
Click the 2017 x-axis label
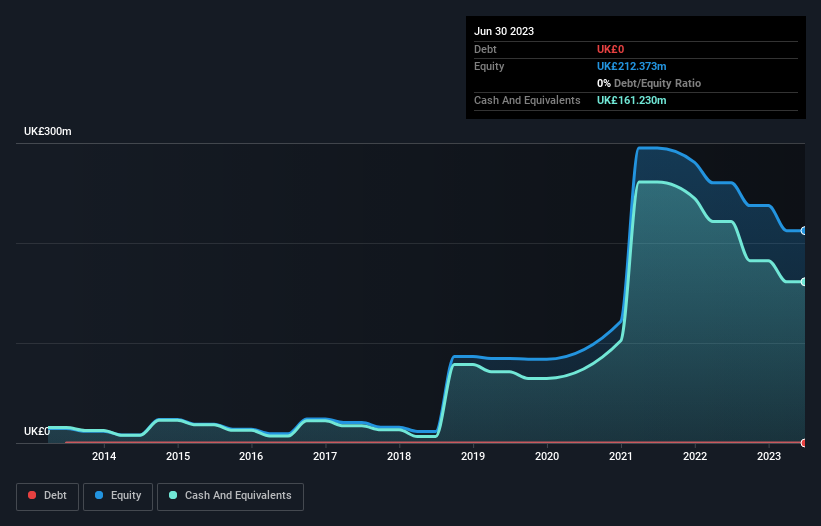click(325, 456)
